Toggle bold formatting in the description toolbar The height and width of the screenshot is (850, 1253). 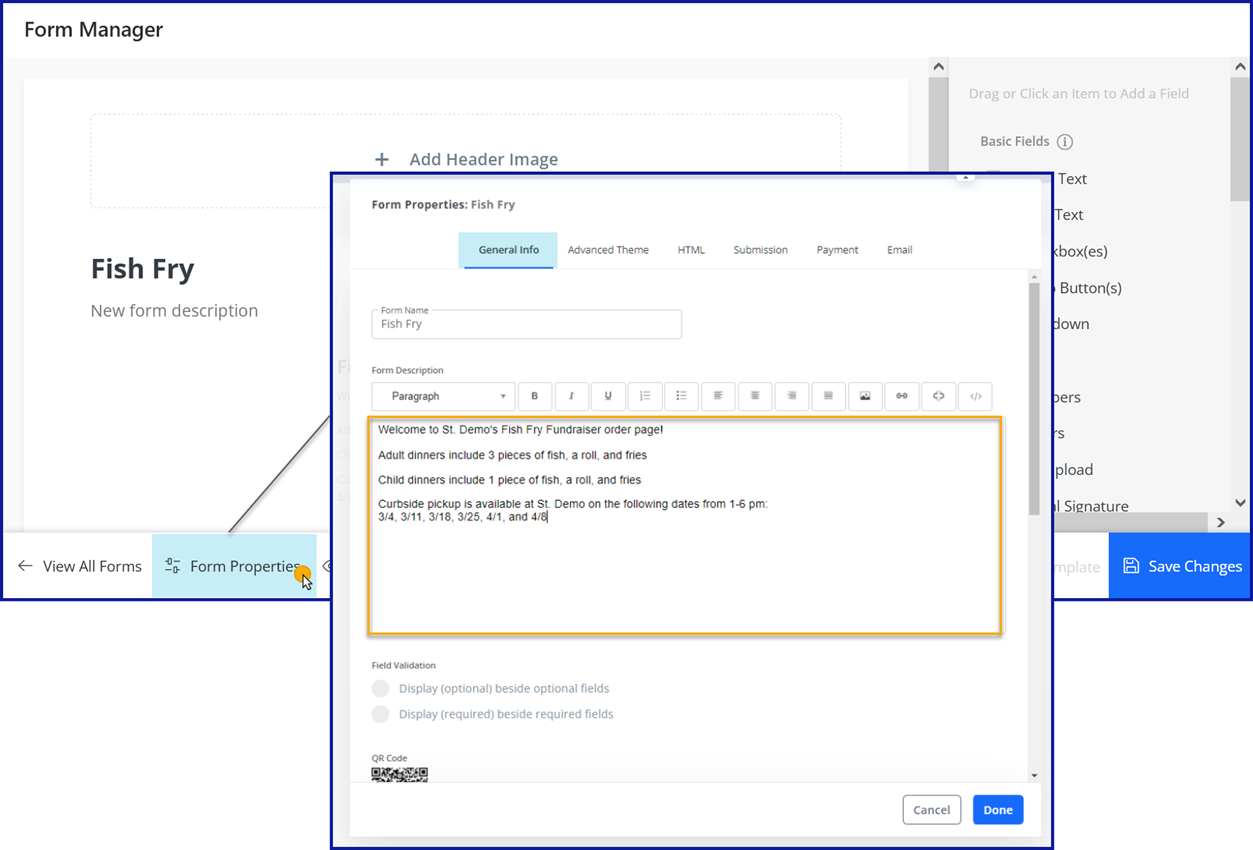tap(535, 396)
